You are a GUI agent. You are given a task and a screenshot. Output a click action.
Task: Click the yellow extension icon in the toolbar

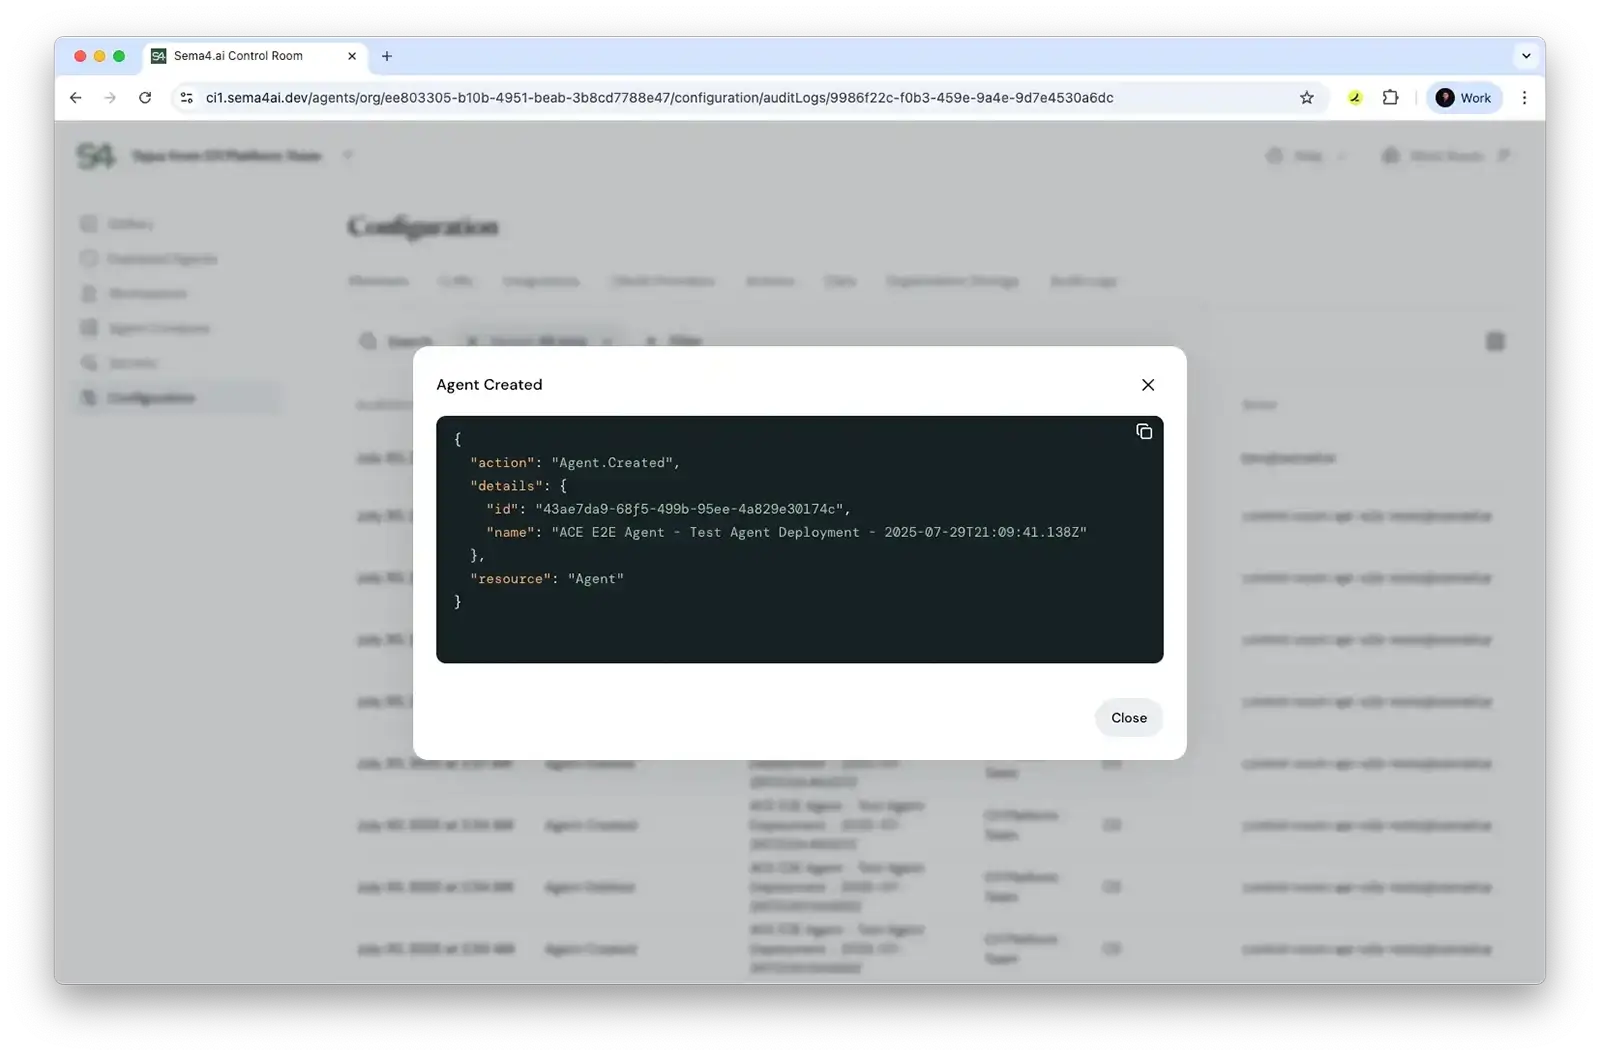(1355, 97)
